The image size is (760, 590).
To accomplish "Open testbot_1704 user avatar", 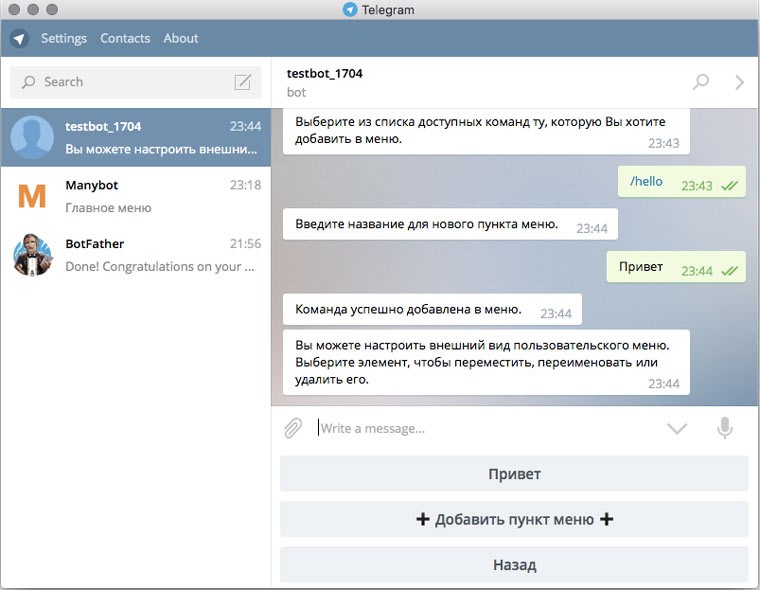I will (33, 138).
